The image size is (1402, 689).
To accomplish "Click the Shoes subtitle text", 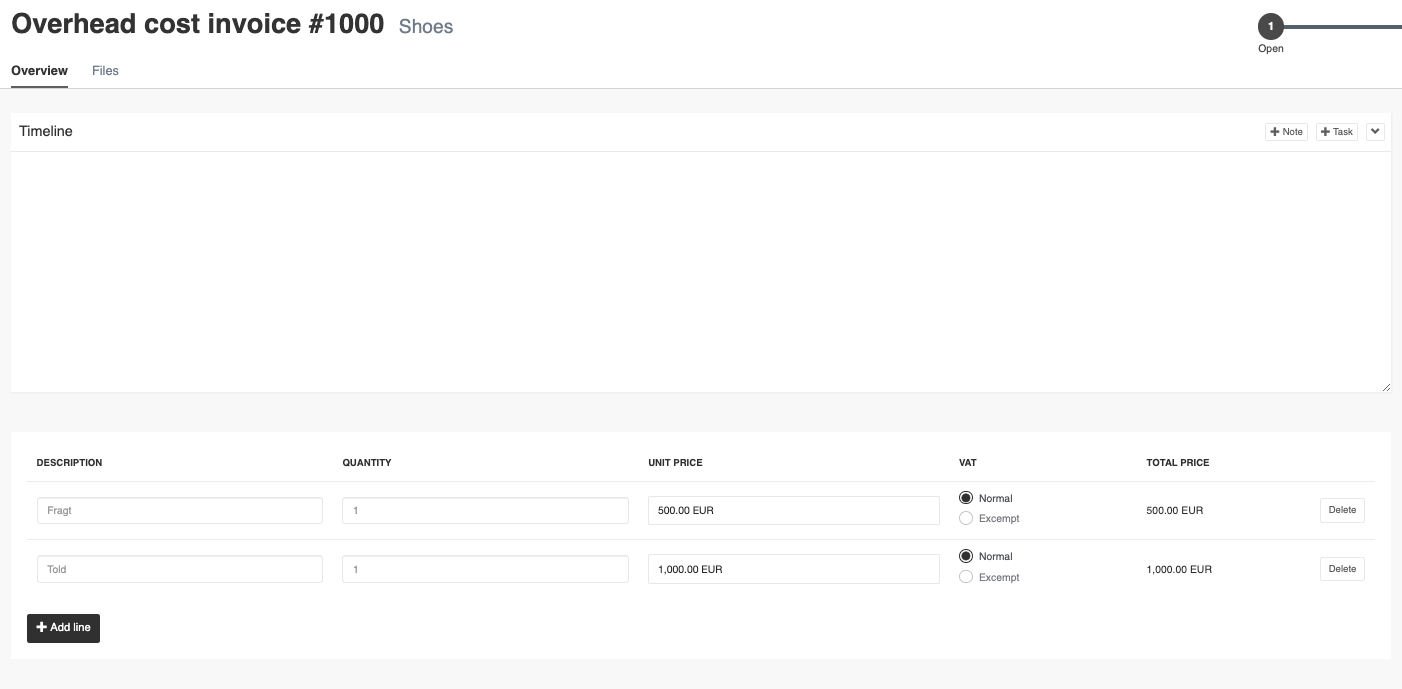I will (x=426, y=27).
